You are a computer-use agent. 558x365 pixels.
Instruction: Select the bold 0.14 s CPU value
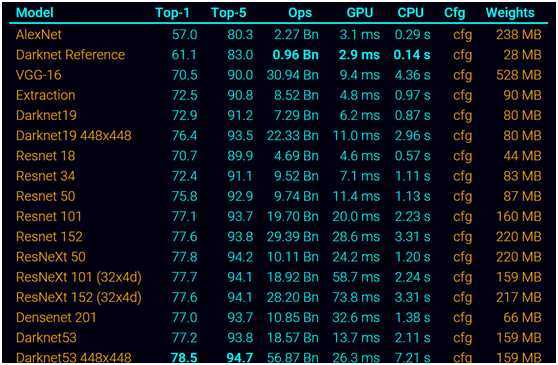(x=412, y=55)
